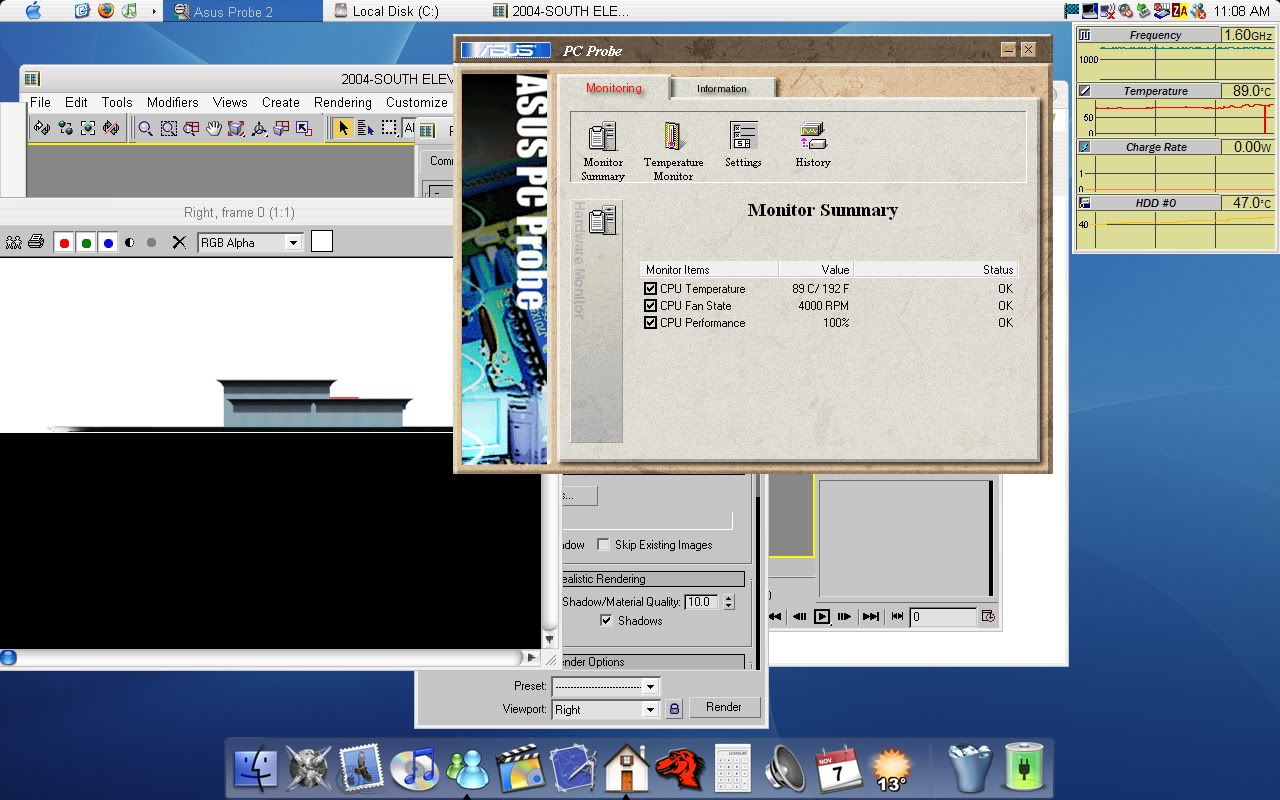The width and height of the screenshot is (1280, 800).
Task: Sort by the Status column header
Action: (x=935, y=269)
